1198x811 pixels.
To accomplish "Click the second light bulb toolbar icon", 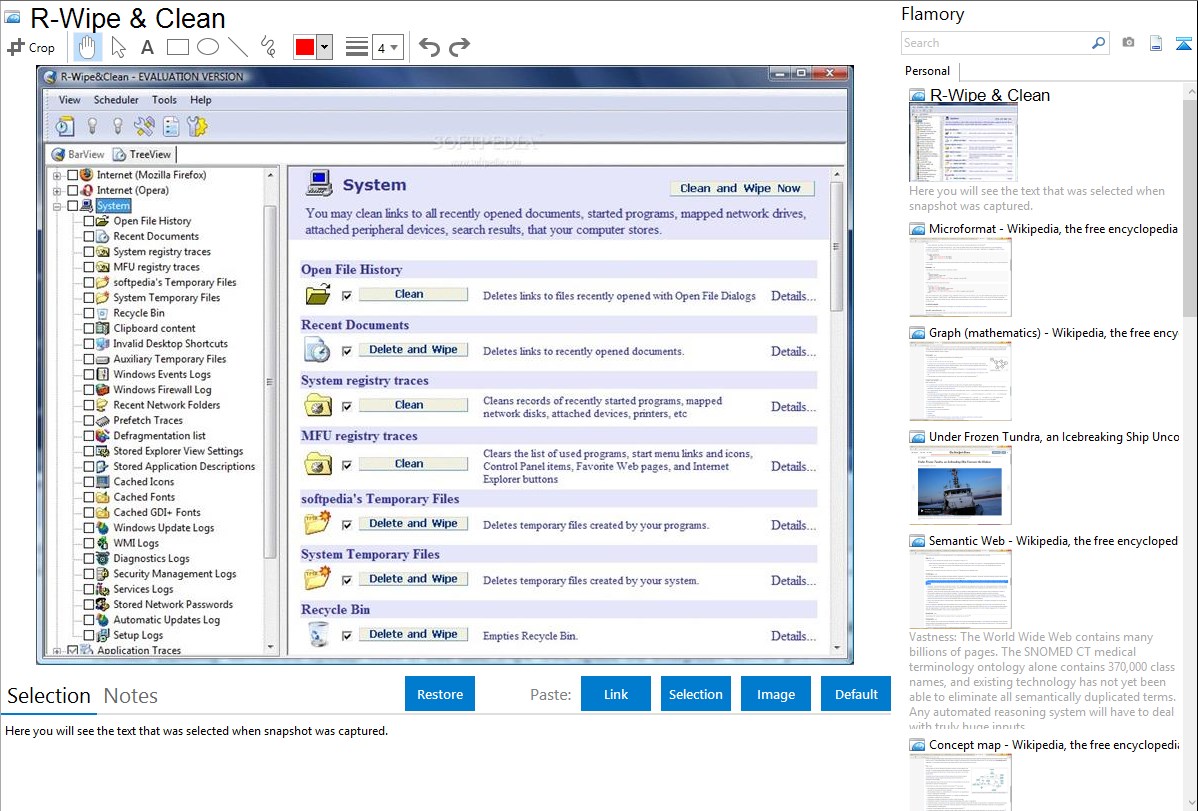I will (118, 126).
